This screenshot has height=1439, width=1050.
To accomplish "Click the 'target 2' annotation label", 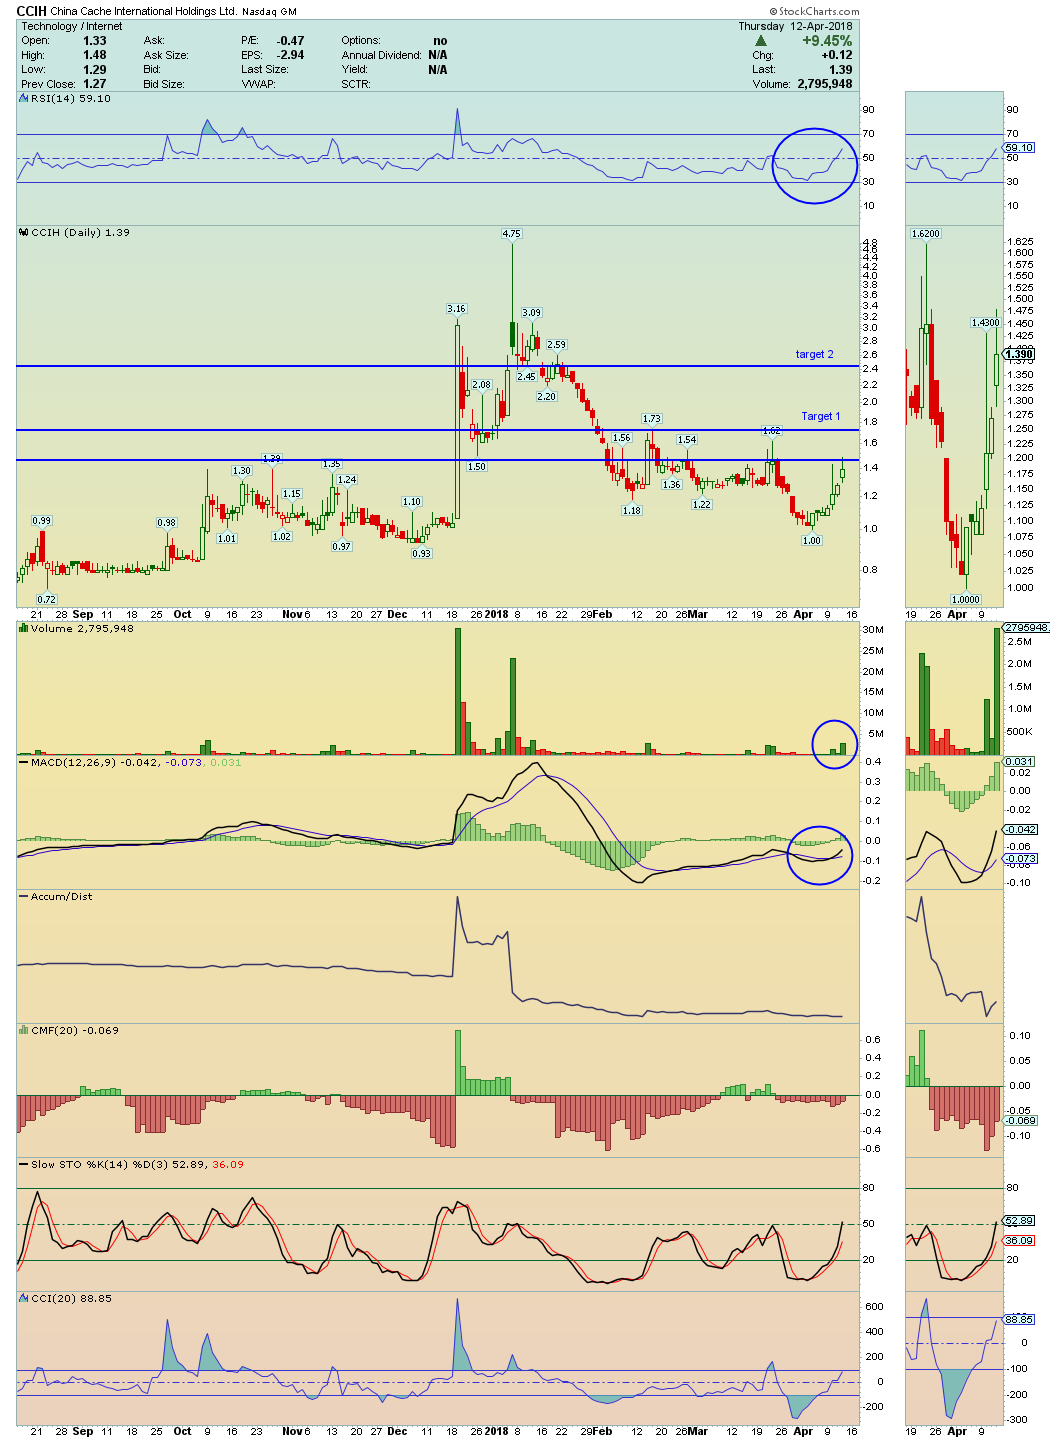I will click(x=814, y=354).
